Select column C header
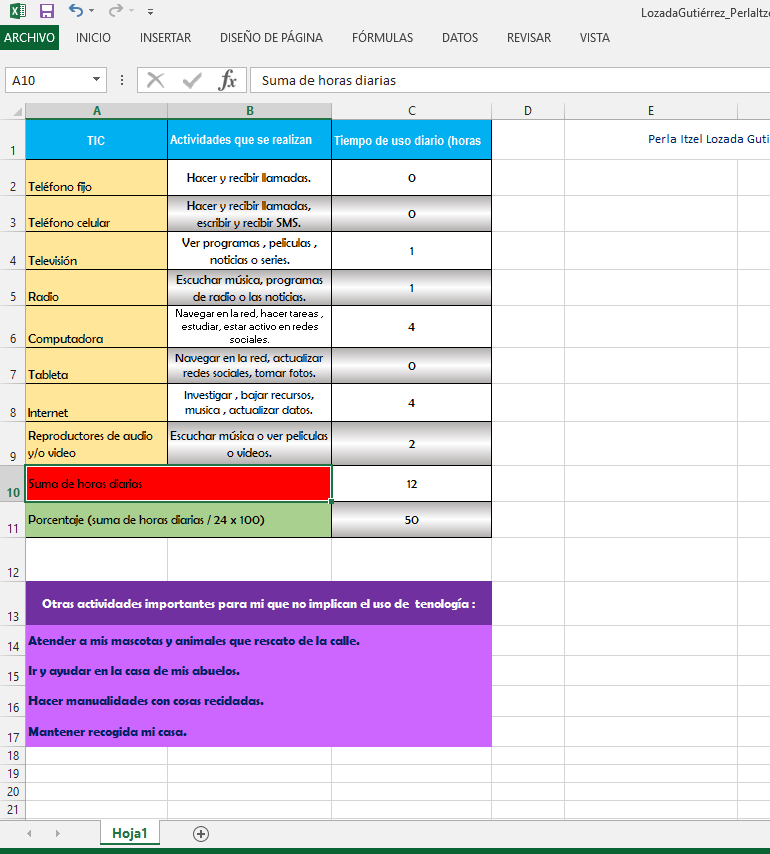Viewport: 770px width, 854px height. 412,111
